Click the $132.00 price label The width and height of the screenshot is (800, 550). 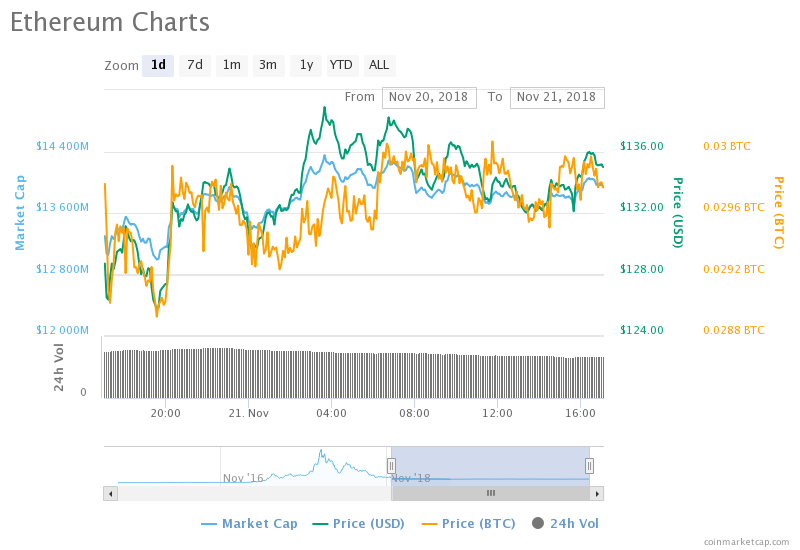[x=642, y=207]
